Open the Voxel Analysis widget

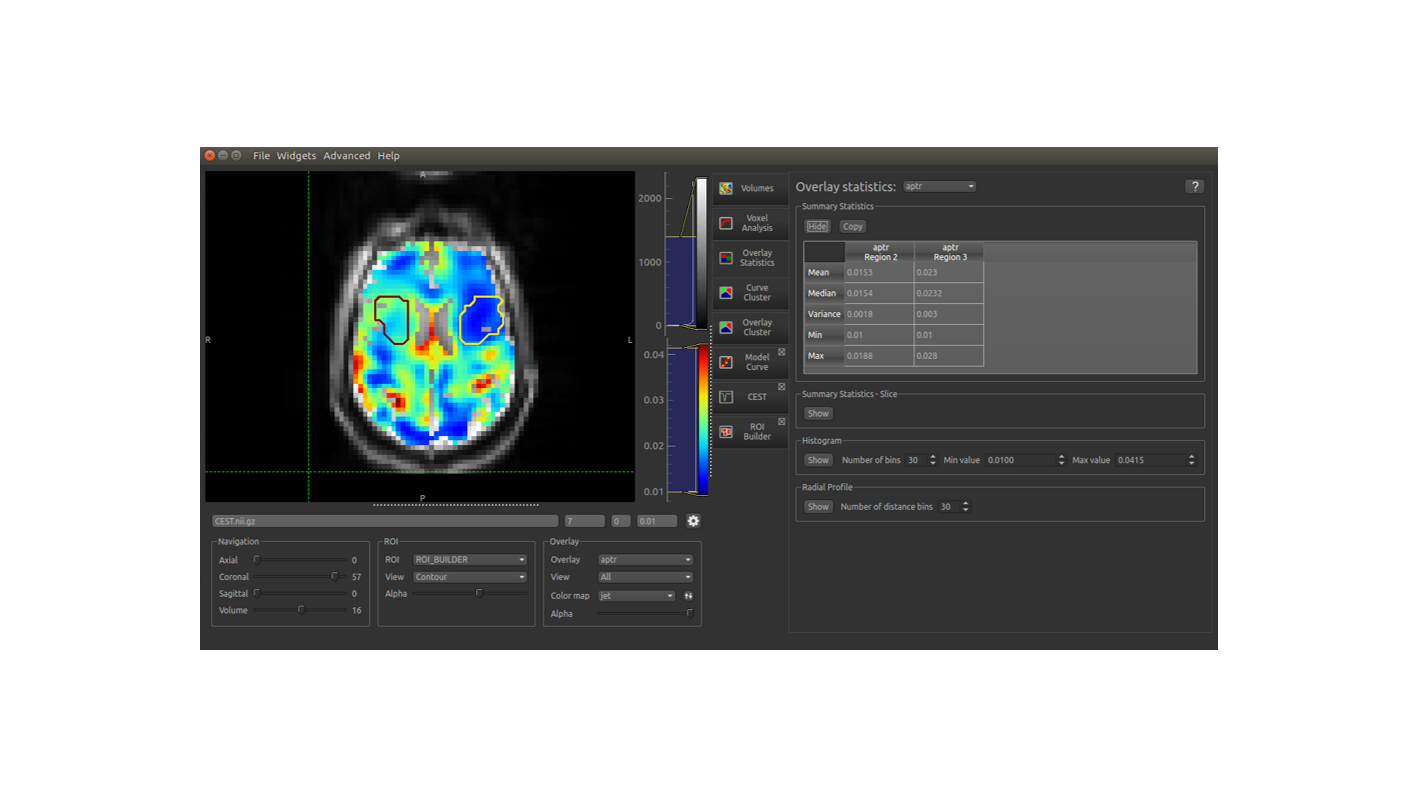(x=749, y=223)
